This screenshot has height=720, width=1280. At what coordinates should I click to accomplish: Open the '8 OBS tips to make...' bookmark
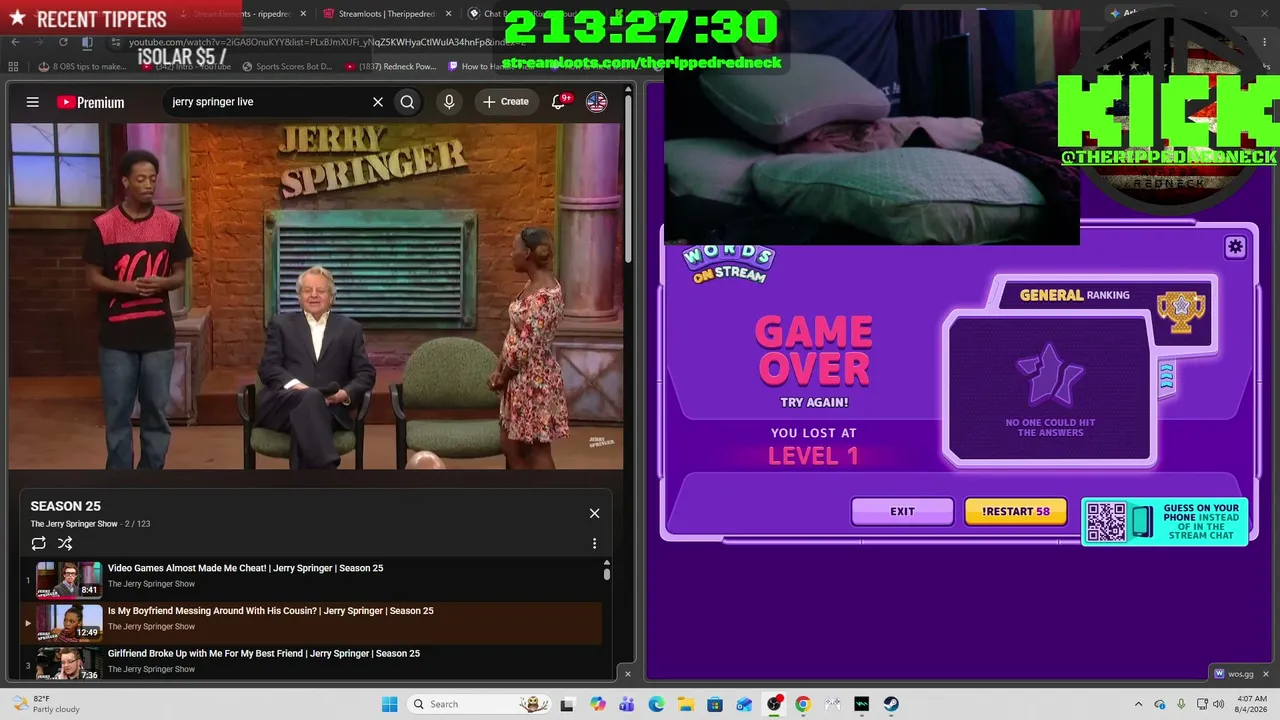click(83, 67)
